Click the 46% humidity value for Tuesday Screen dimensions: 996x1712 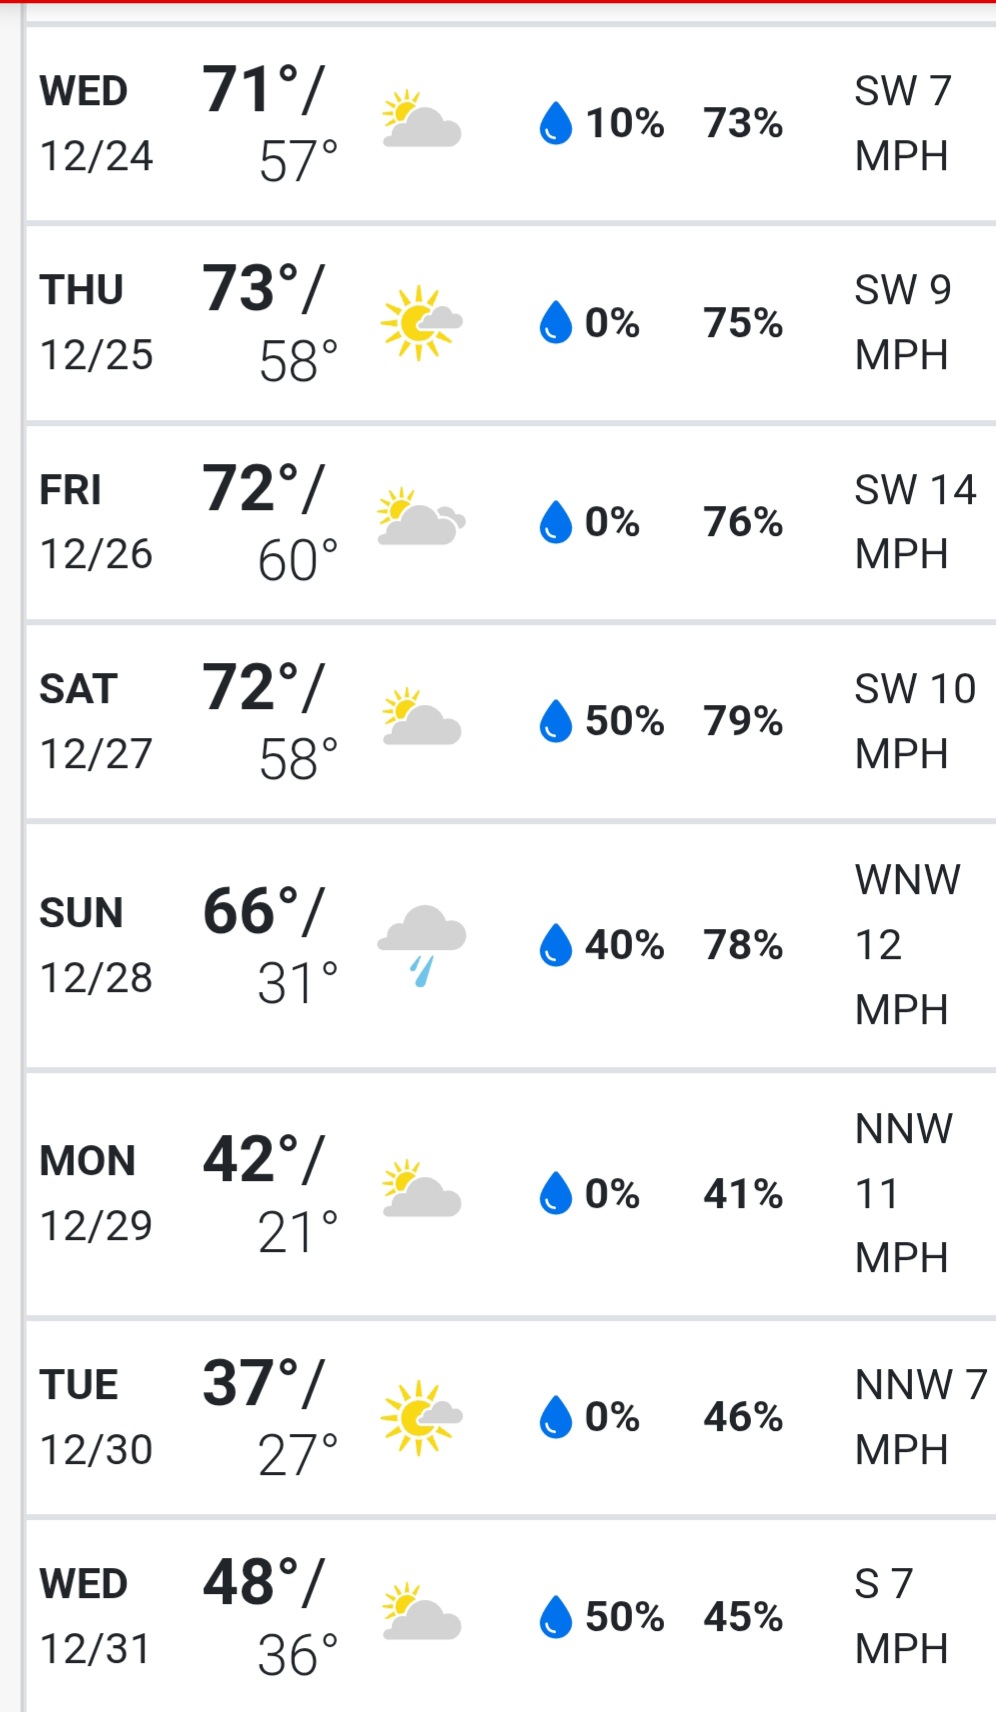742,1417
